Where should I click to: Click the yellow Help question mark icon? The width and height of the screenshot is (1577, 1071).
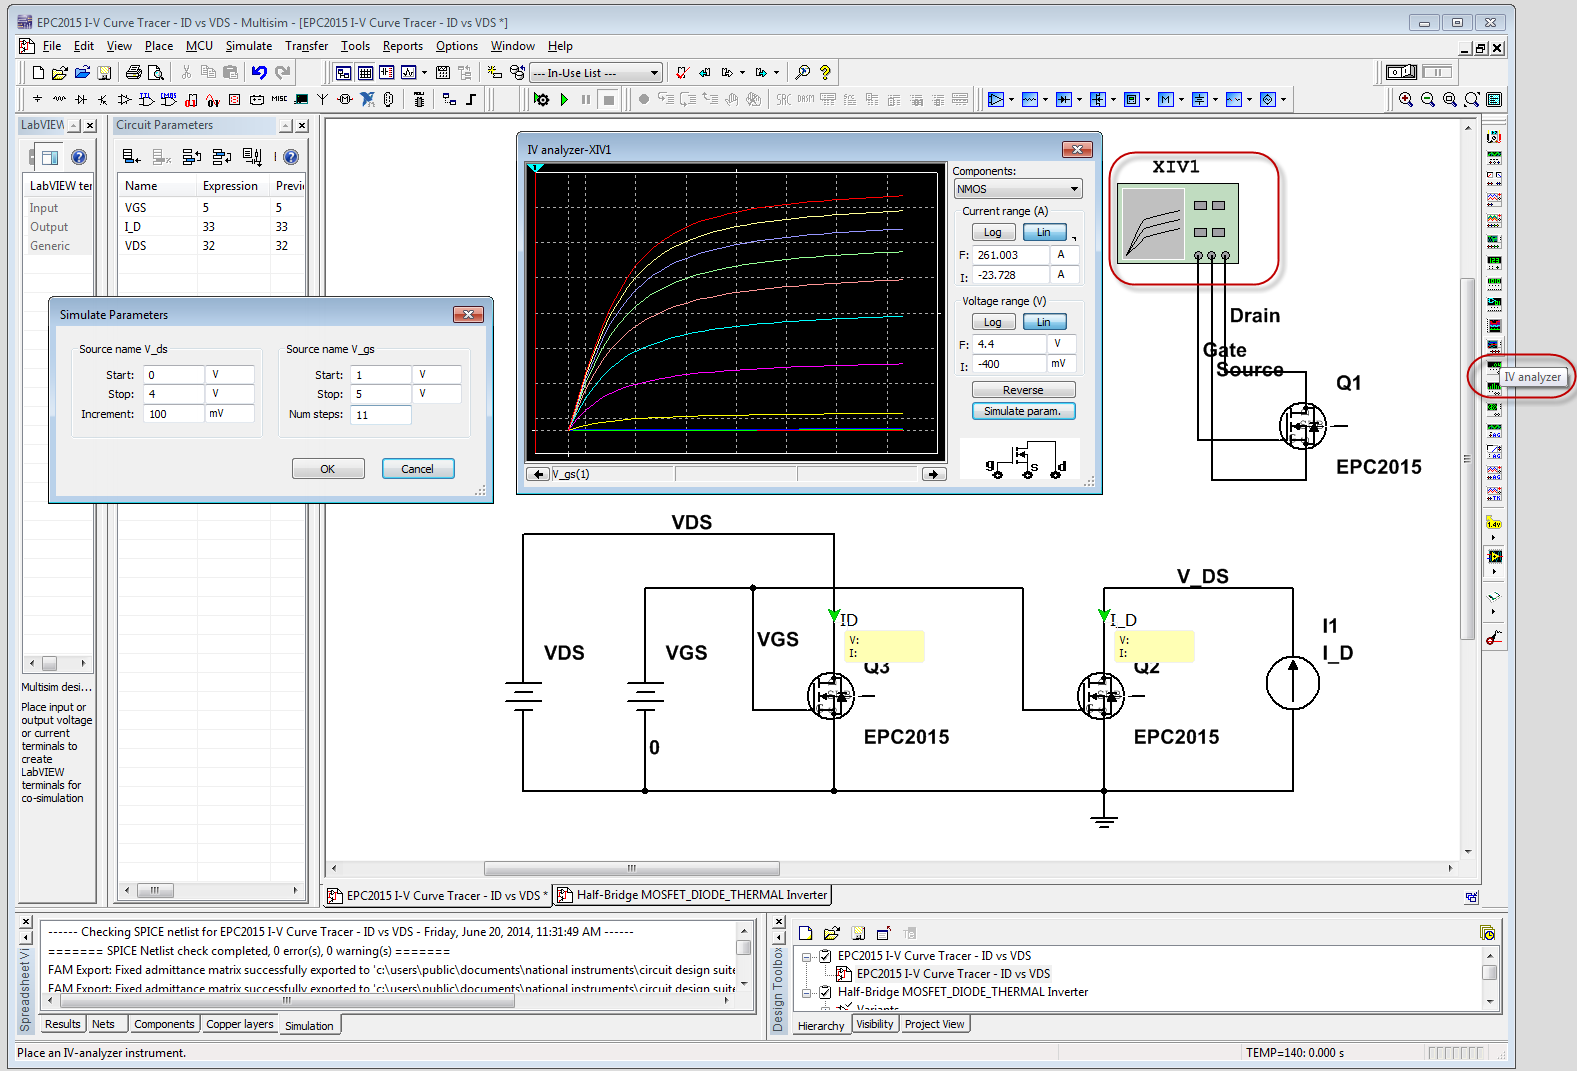[x=825, y=73]
